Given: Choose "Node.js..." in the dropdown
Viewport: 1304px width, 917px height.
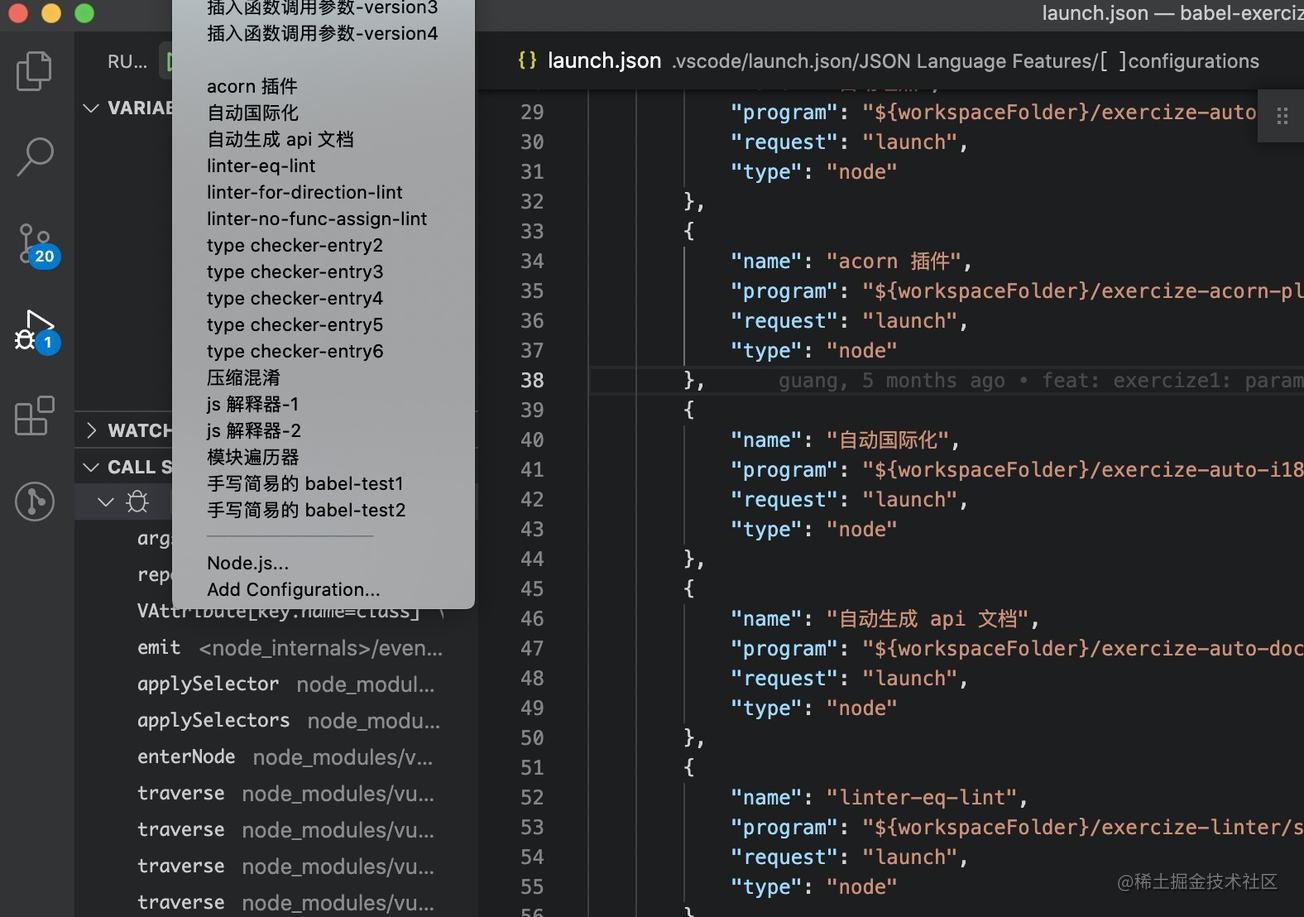Looking at the screenshot, I should pos(247,563).
